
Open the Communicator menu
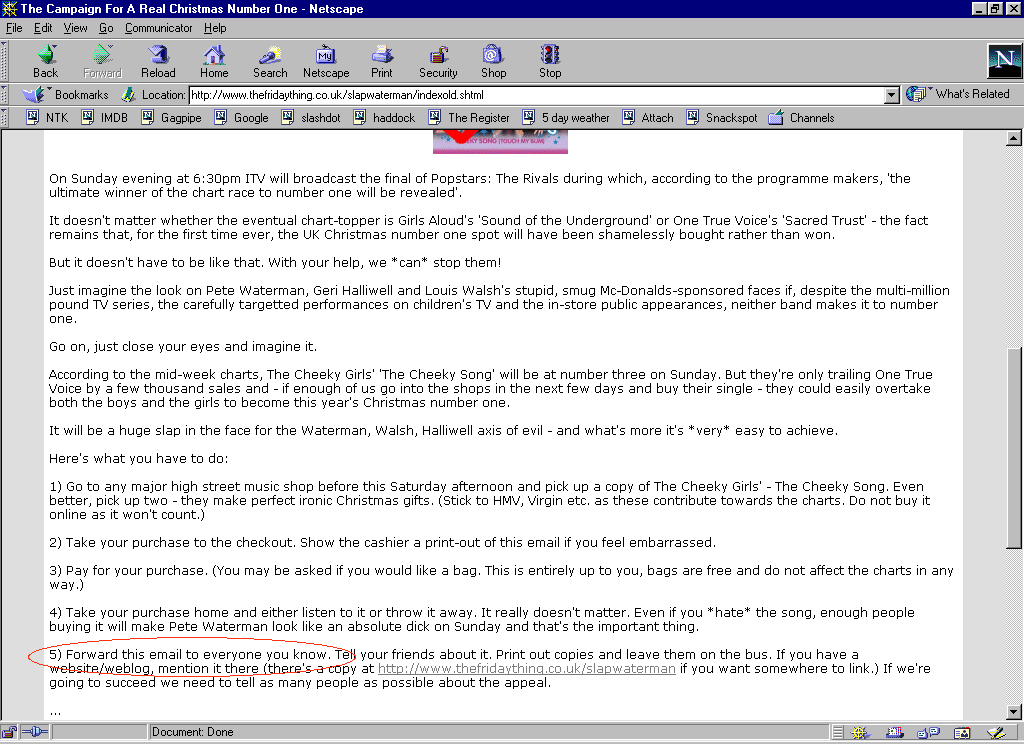pyautogui.click(x=159, y=28)
